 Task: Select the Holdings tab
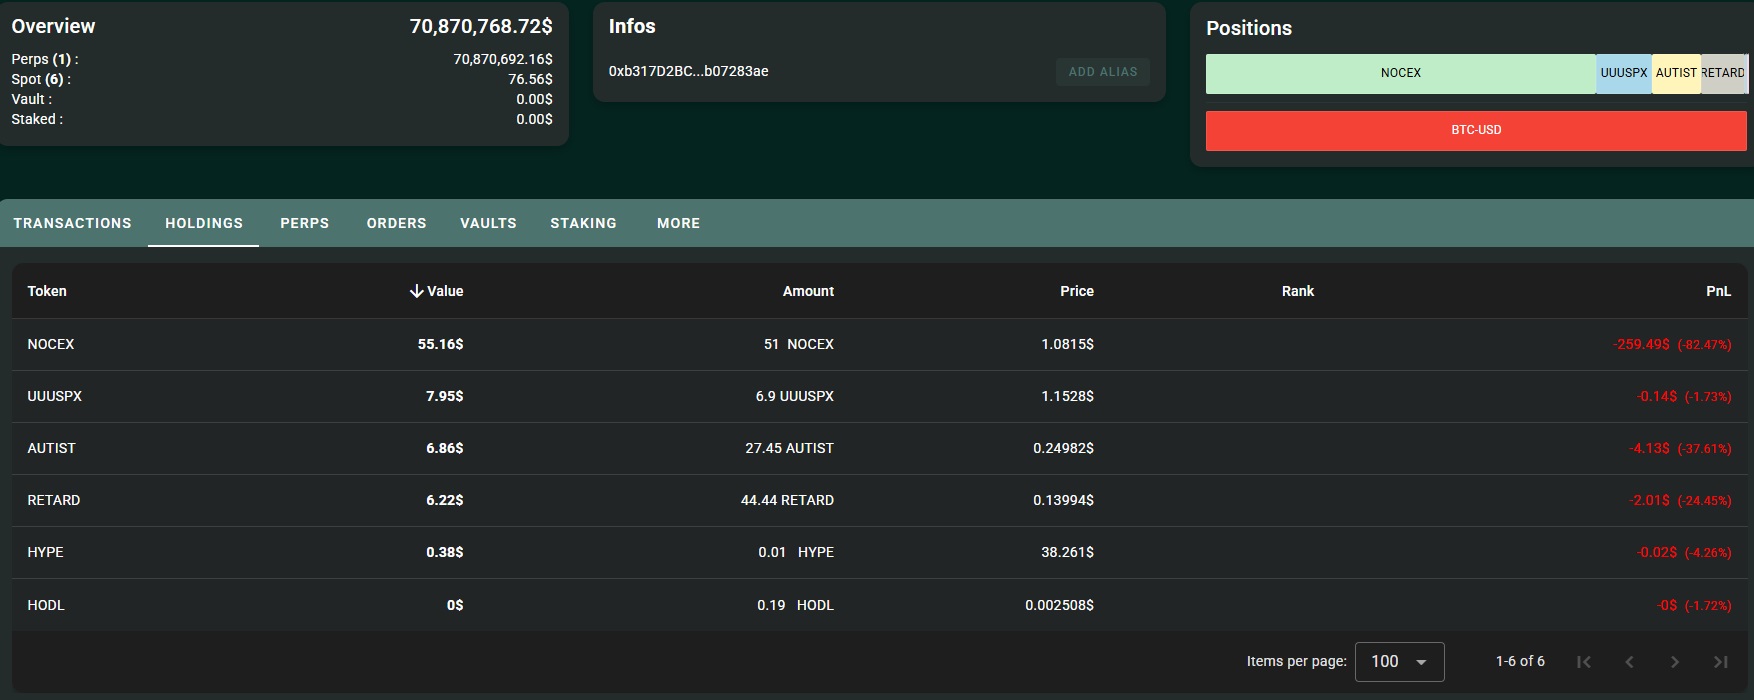coord(204,223)
